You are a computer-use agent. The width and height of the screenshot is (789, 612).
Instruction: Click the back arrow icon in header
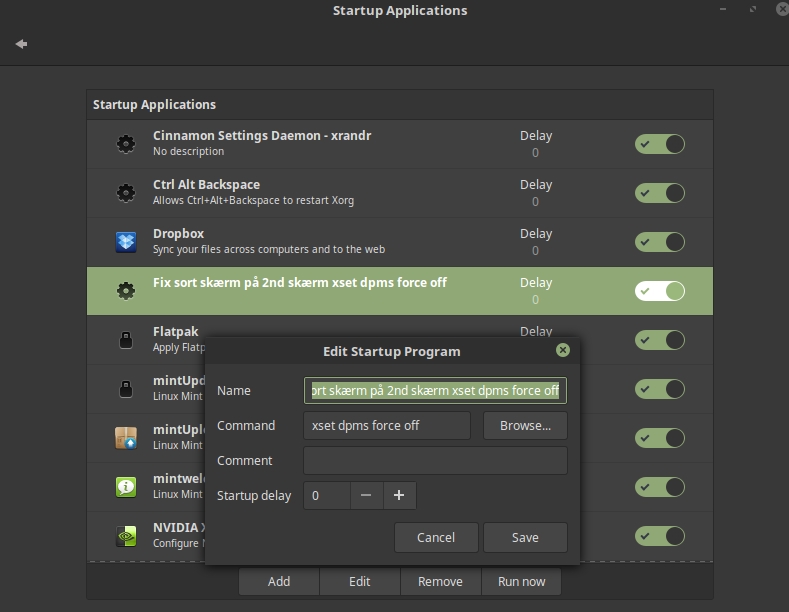tap(21, 44)
